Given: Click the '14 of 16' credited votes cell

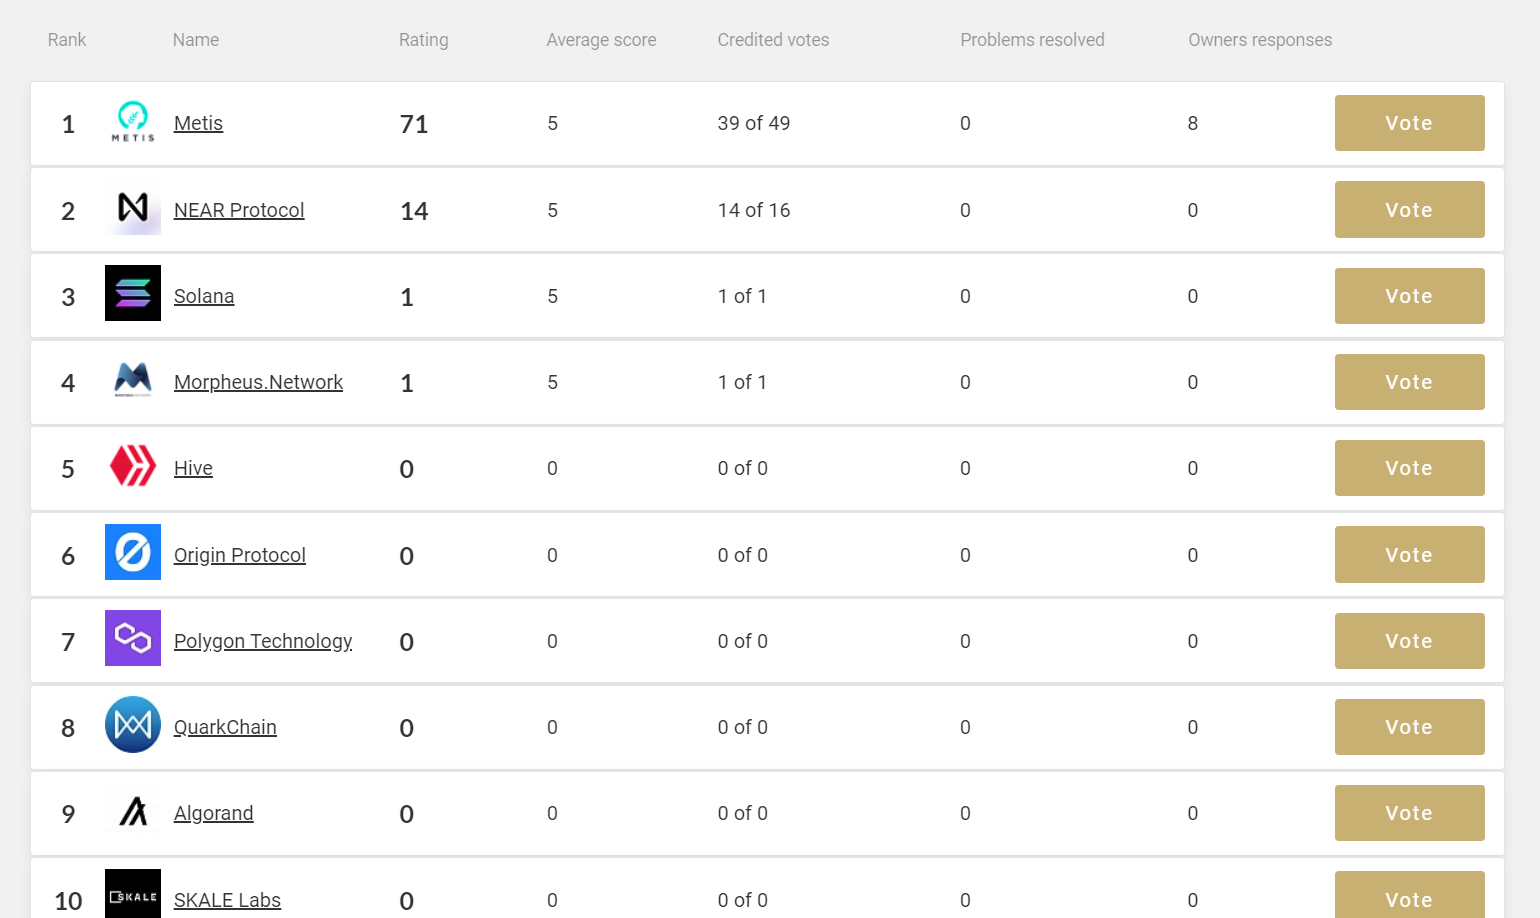Looking at the screenshot, I should [x=754, y=210].
